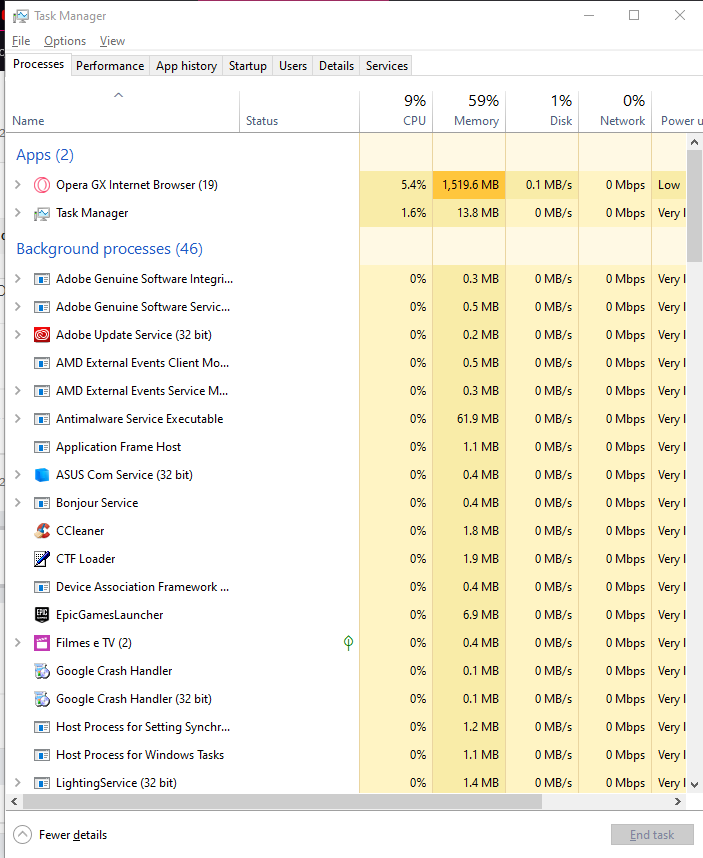Expand the Filmes e TV group
This screenshot has height=858, width=703.
[x=18, y=642]
